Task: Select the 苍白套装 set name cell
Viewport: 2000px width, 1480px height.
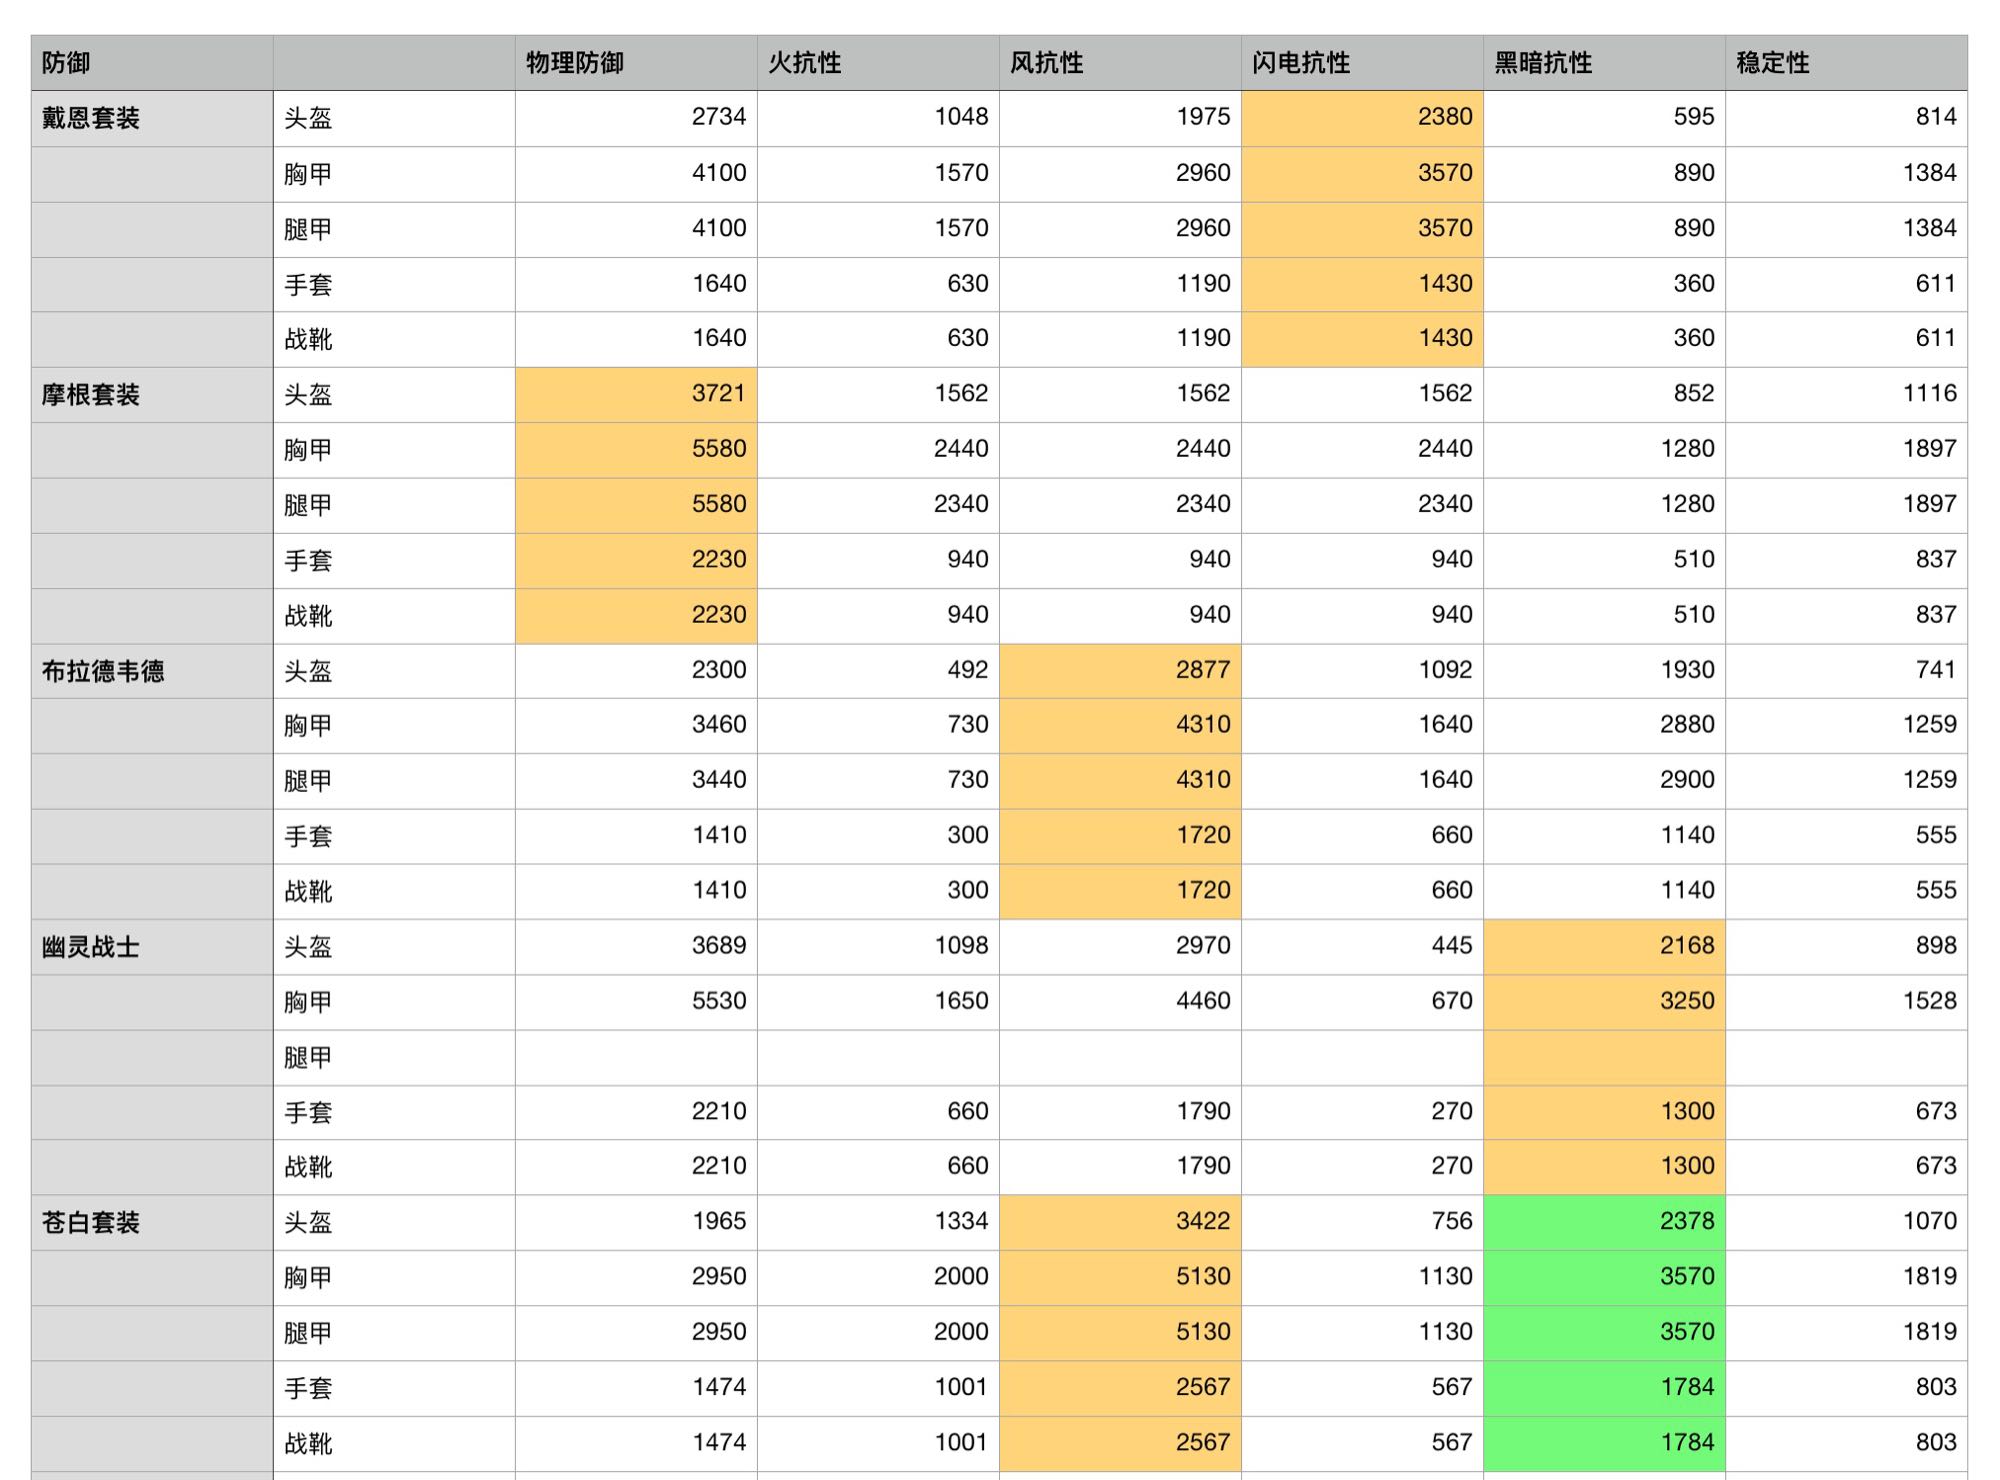Action: point(152,1222)
